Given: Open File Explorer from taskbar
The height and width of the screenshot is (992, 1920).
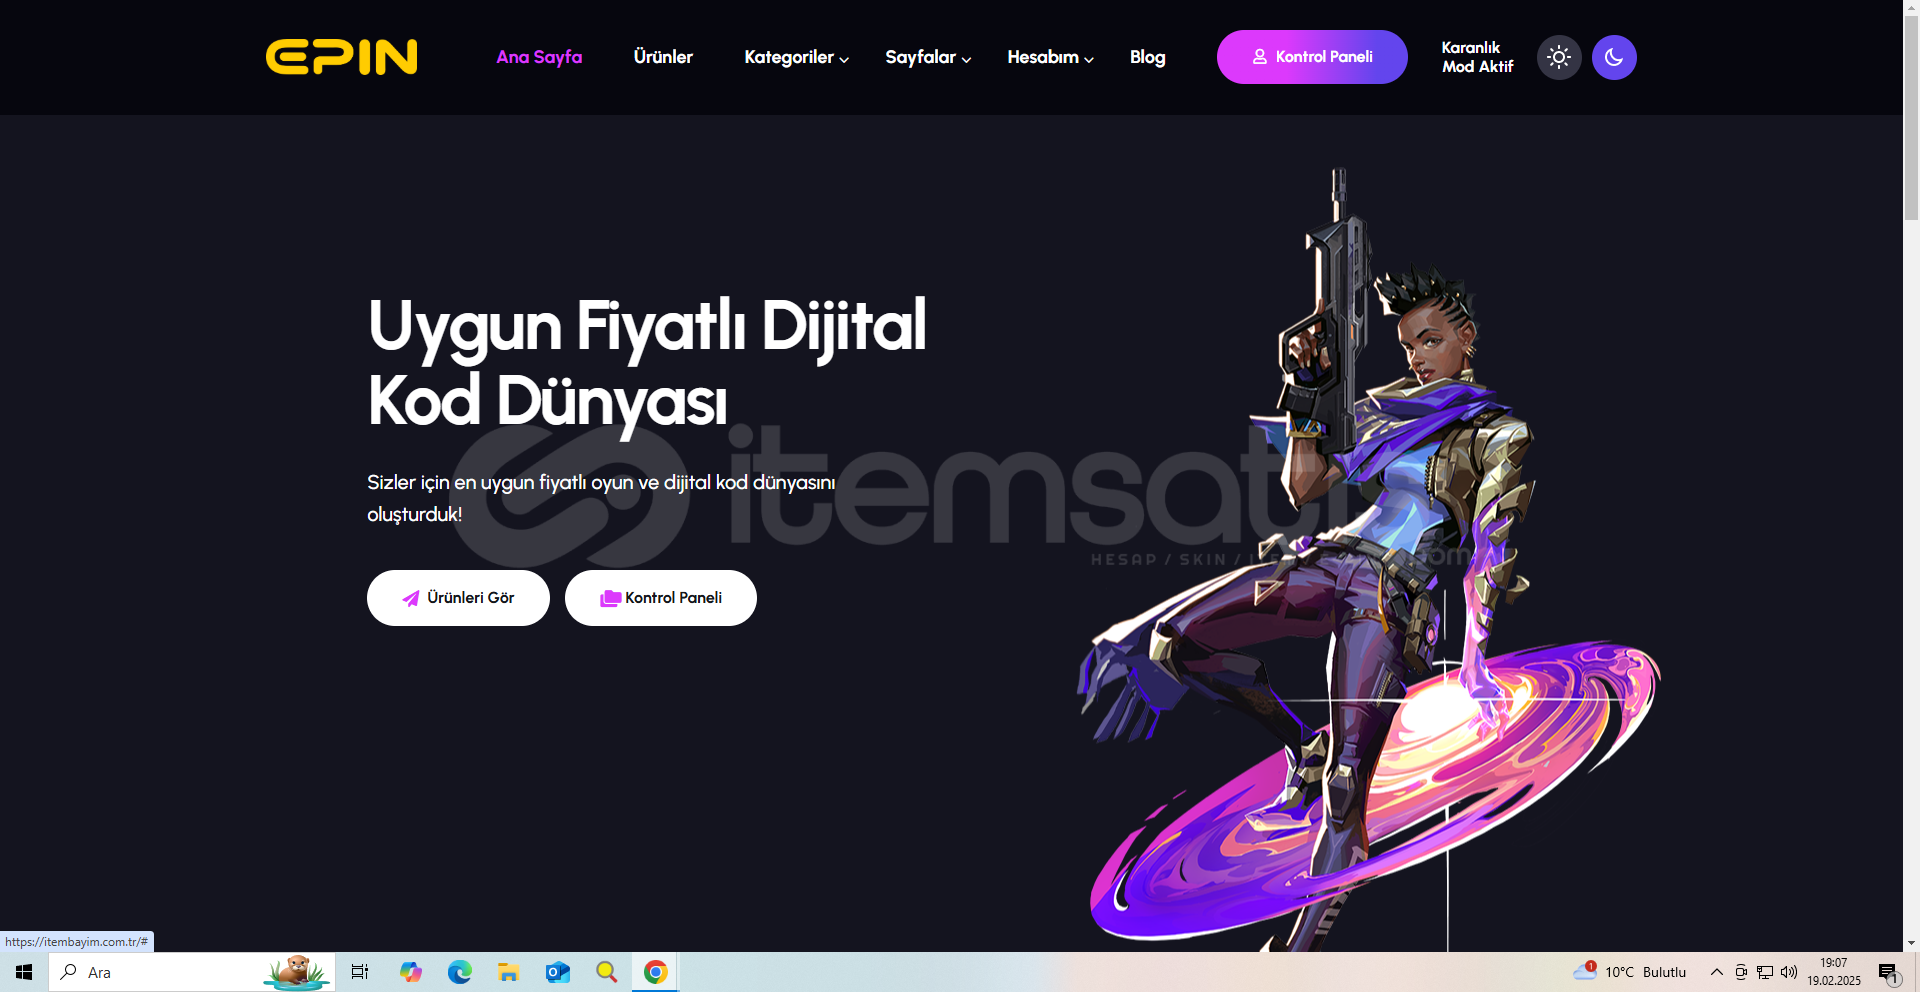Looking at the screenshot, I should tap(508, 972).
